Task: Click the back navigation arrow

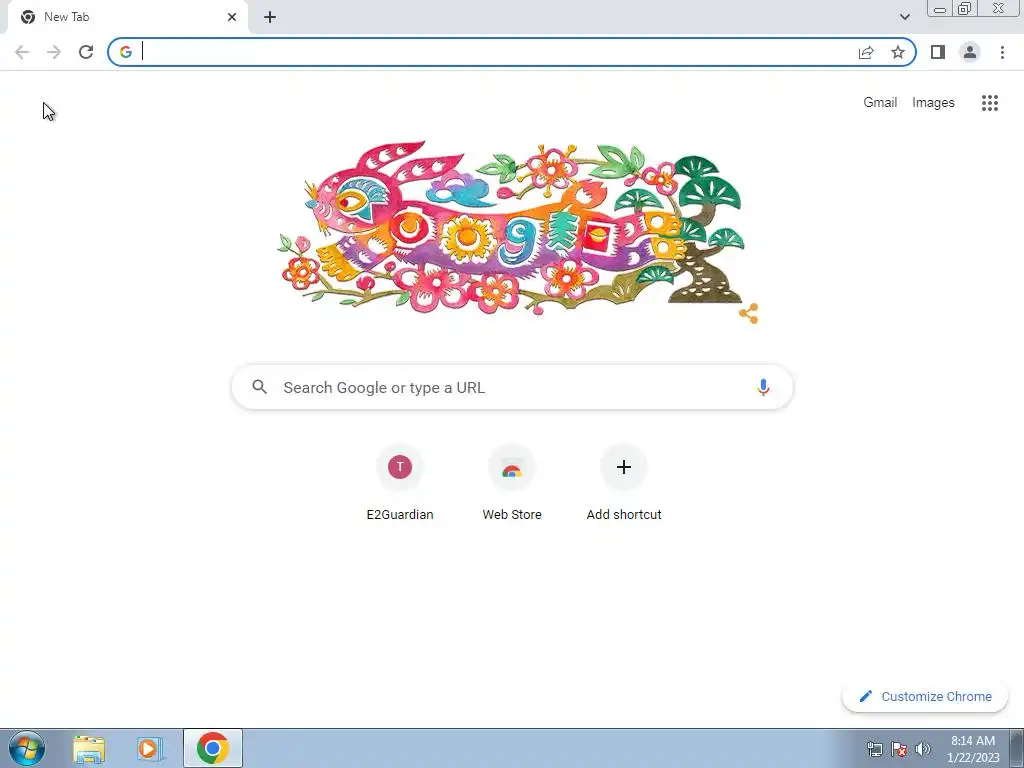Action: pyautogui.click(x=22, y=52)
